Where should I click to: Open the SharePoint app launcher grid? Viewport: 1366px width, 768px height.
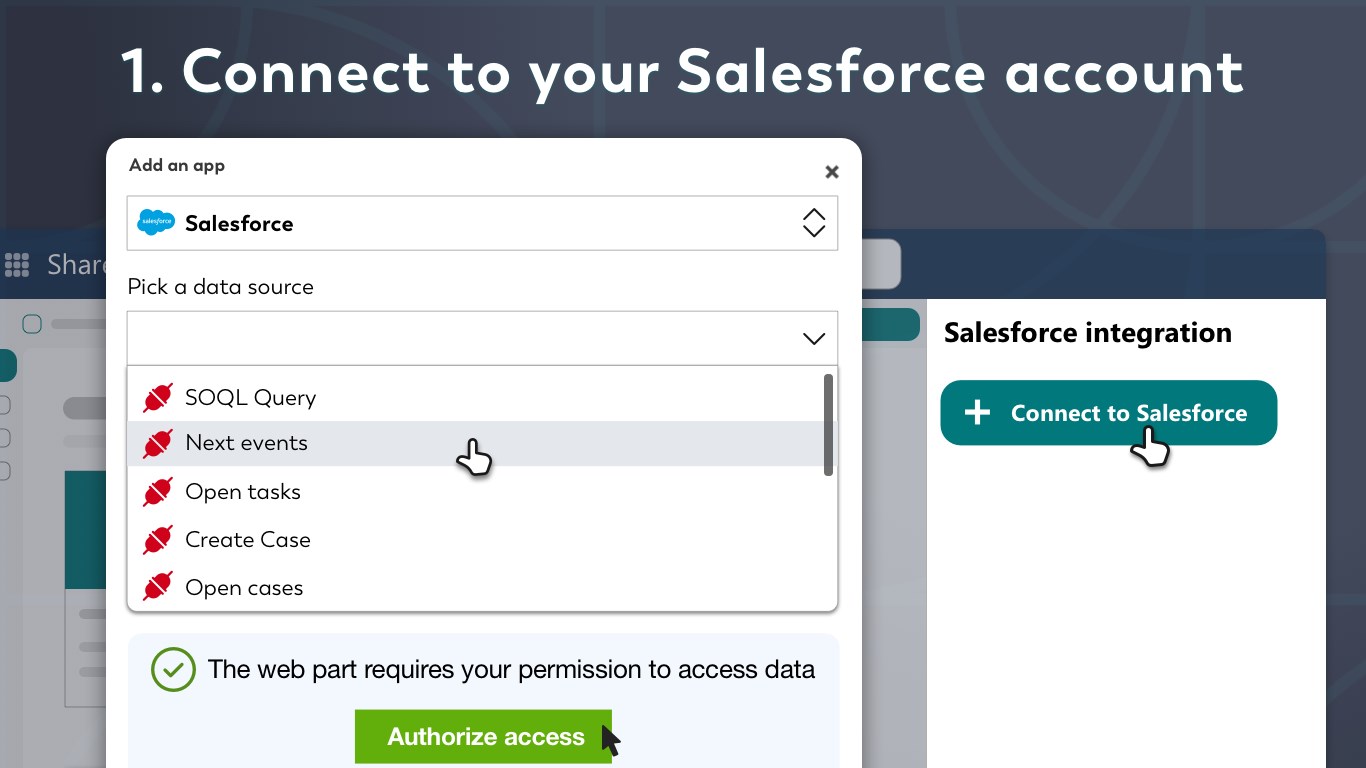click(x=17, y=264)
